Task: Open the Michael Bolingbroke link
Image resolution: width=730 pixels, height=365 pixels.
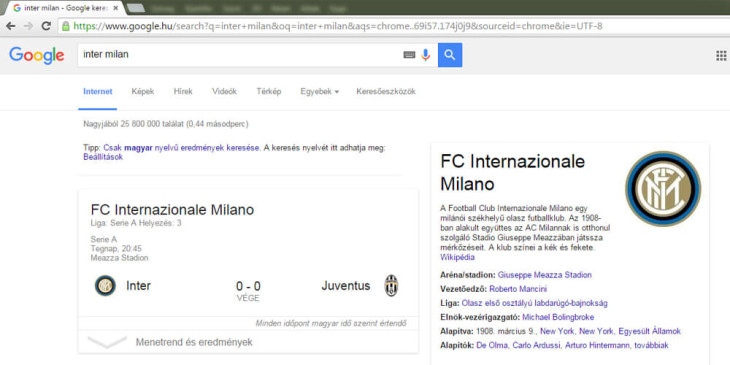Action: pyautogui.click(x=558, y=317)
